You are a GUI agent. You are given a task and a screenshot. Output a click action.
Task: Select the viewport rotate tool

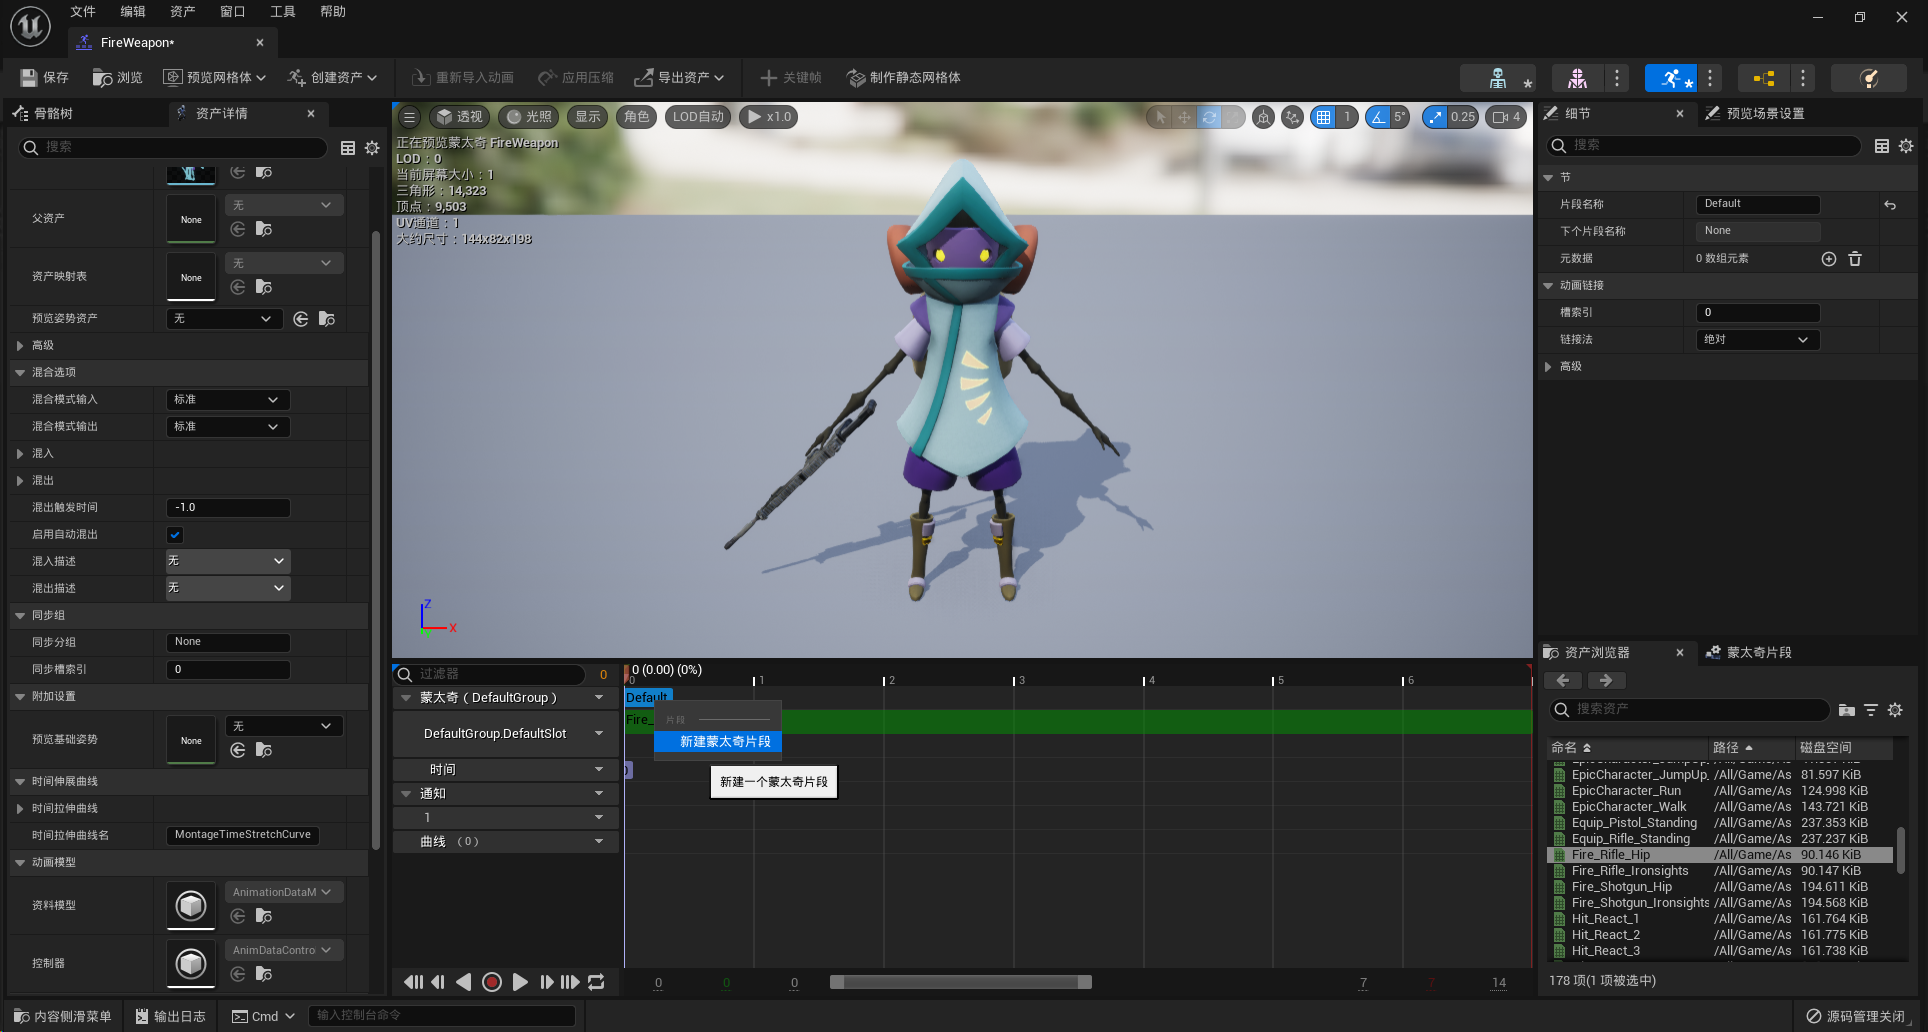[x=1209, y=117]
